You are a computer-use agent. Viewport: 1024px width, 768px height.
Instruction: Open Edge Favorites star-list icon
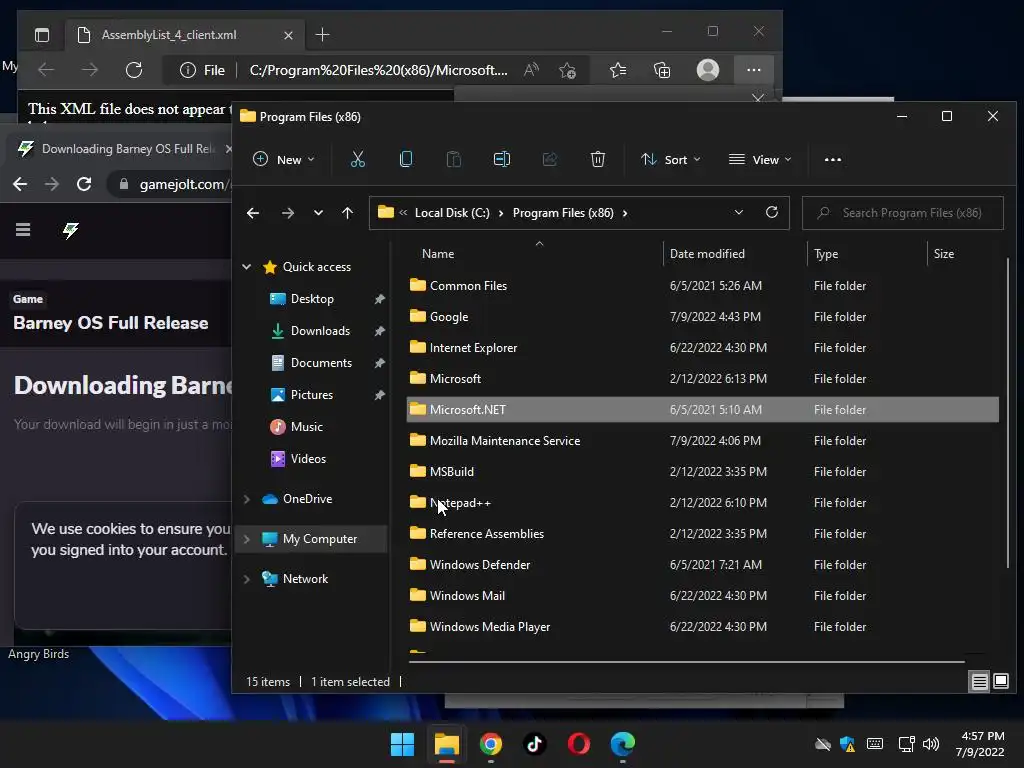[618, 70]
